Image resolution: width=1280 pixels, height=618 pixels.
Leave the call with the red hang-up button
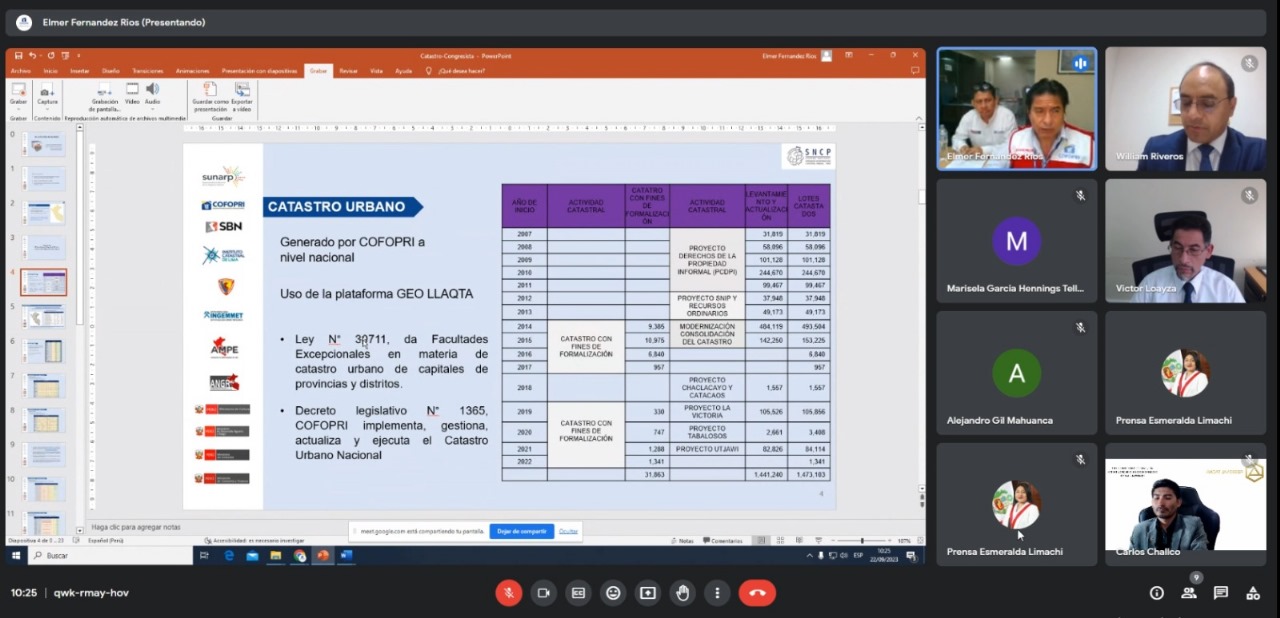(x=757, y=593)
